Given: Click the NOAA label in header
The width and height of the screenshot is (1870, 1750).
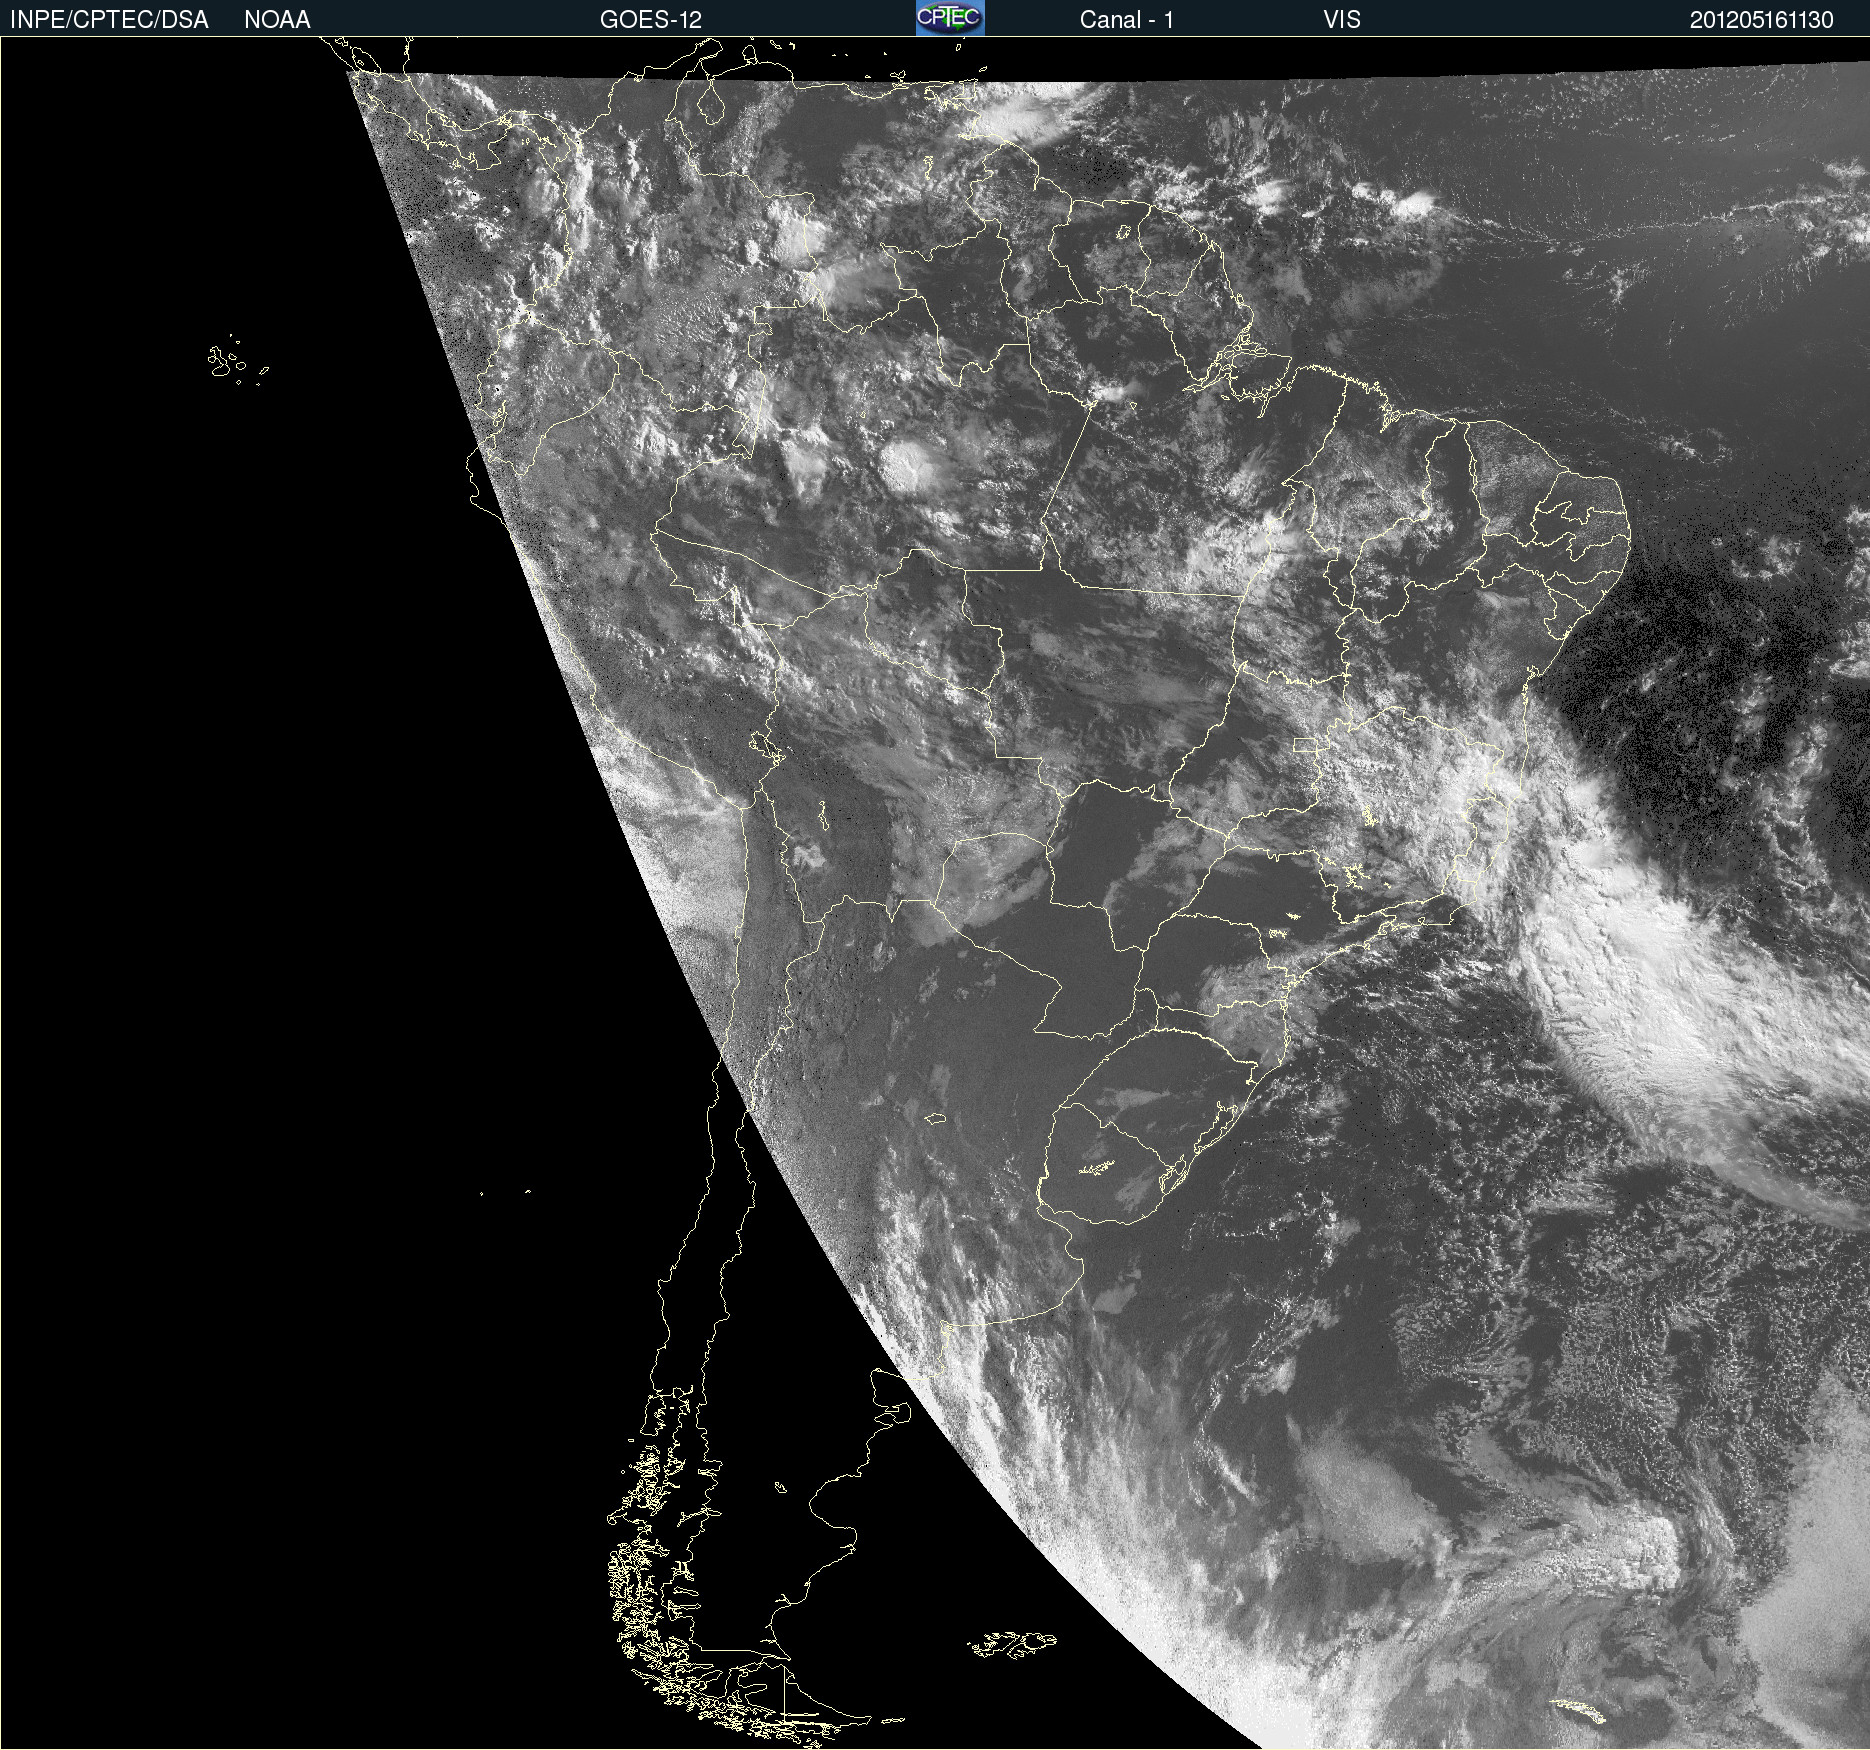Looking at the screenshot, I should click(277, 20).
